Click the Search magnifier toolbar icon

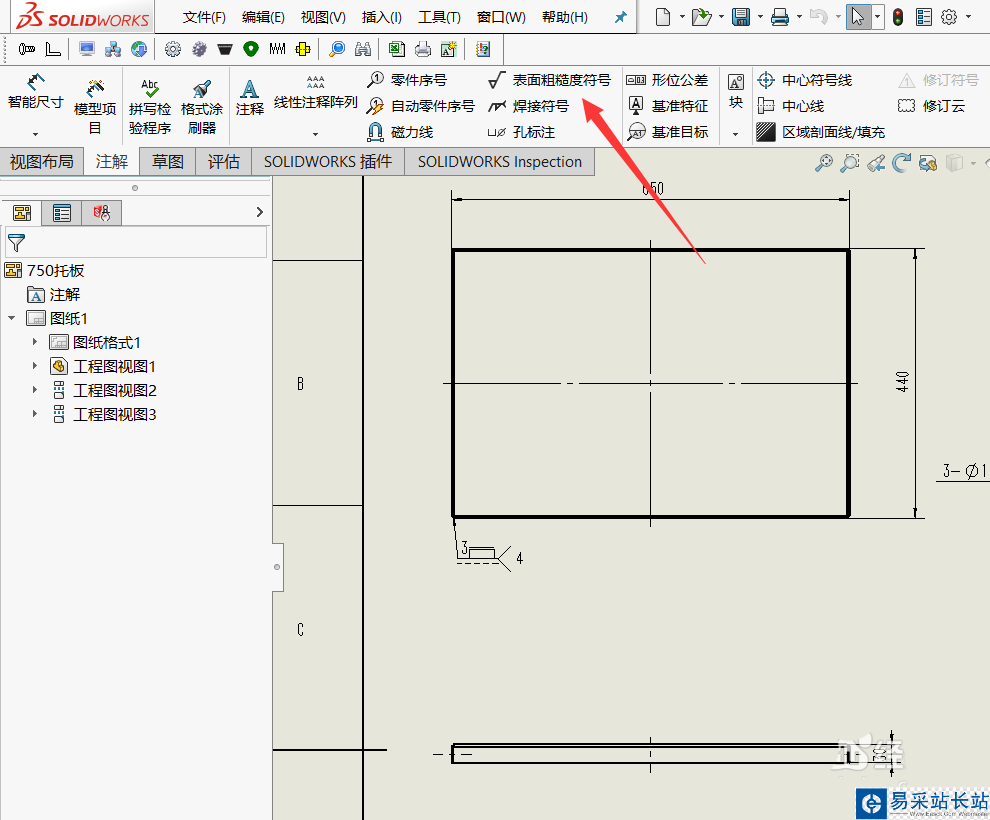[x=337, y=49]
